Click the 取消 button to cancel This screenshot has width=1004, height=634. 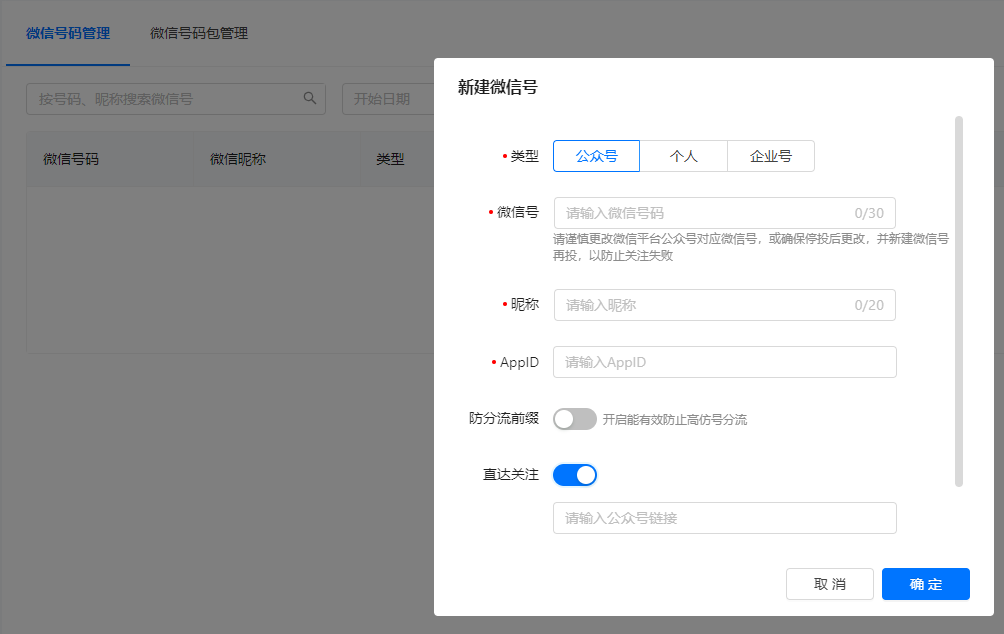[x=829, y=584]
